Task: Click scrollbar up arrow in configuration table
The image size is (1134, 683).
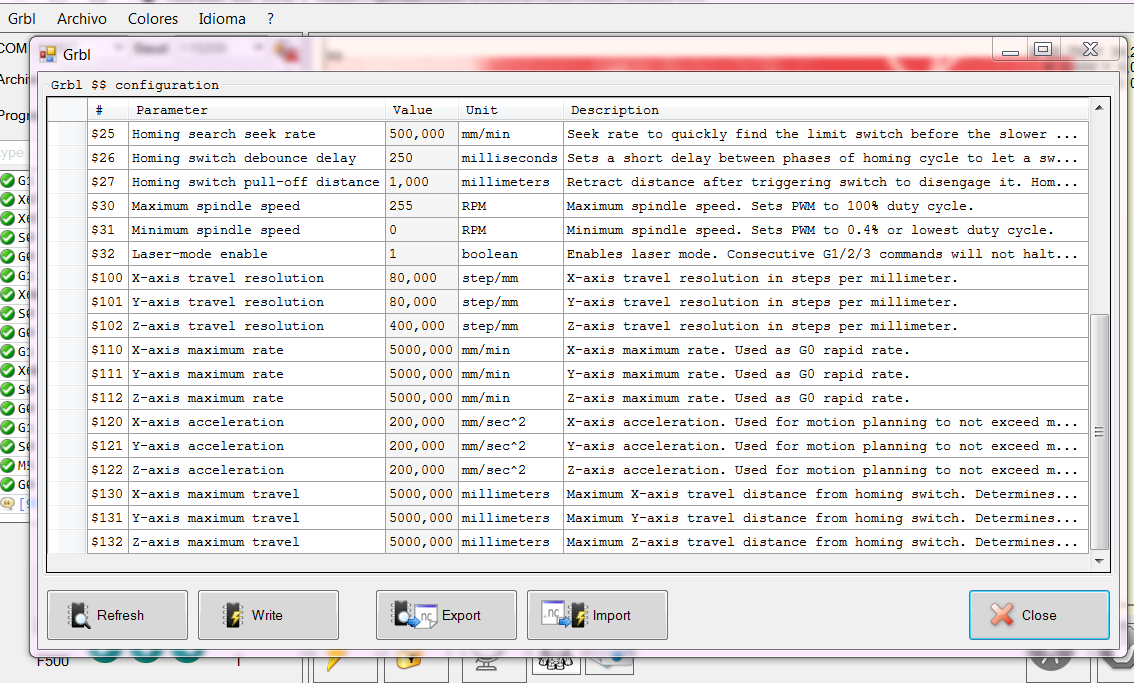Action: (x=1099, y=108)
